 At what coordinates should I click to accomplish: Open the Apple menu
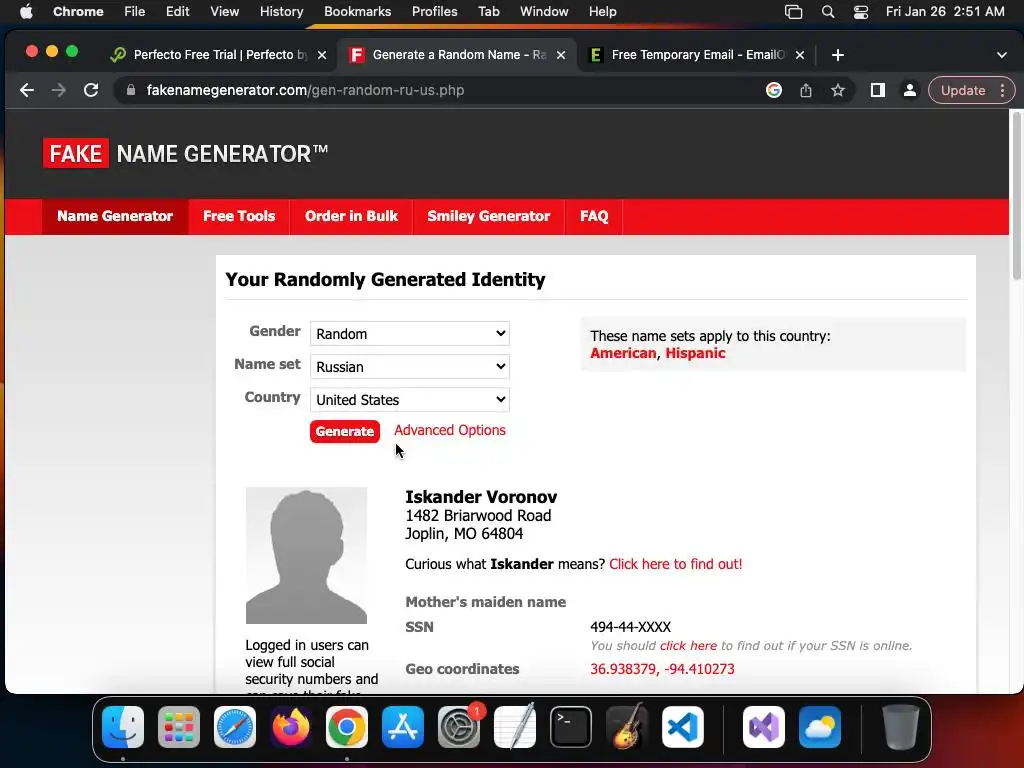(26, 12)
